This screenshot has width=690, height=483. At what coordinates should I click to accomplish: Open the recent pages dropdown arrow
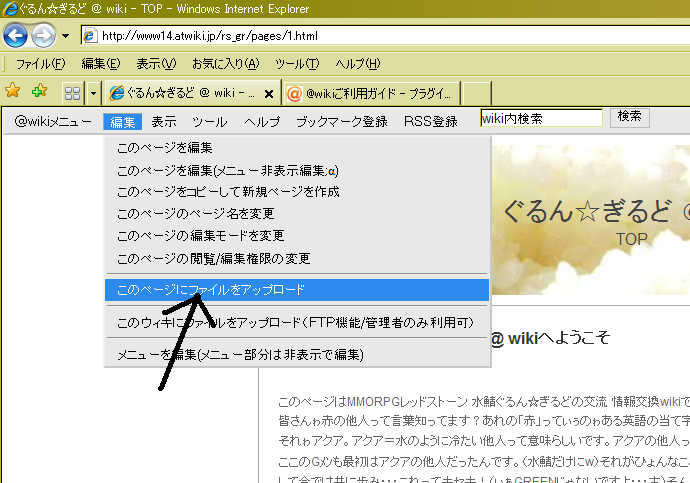coord(65,36)
